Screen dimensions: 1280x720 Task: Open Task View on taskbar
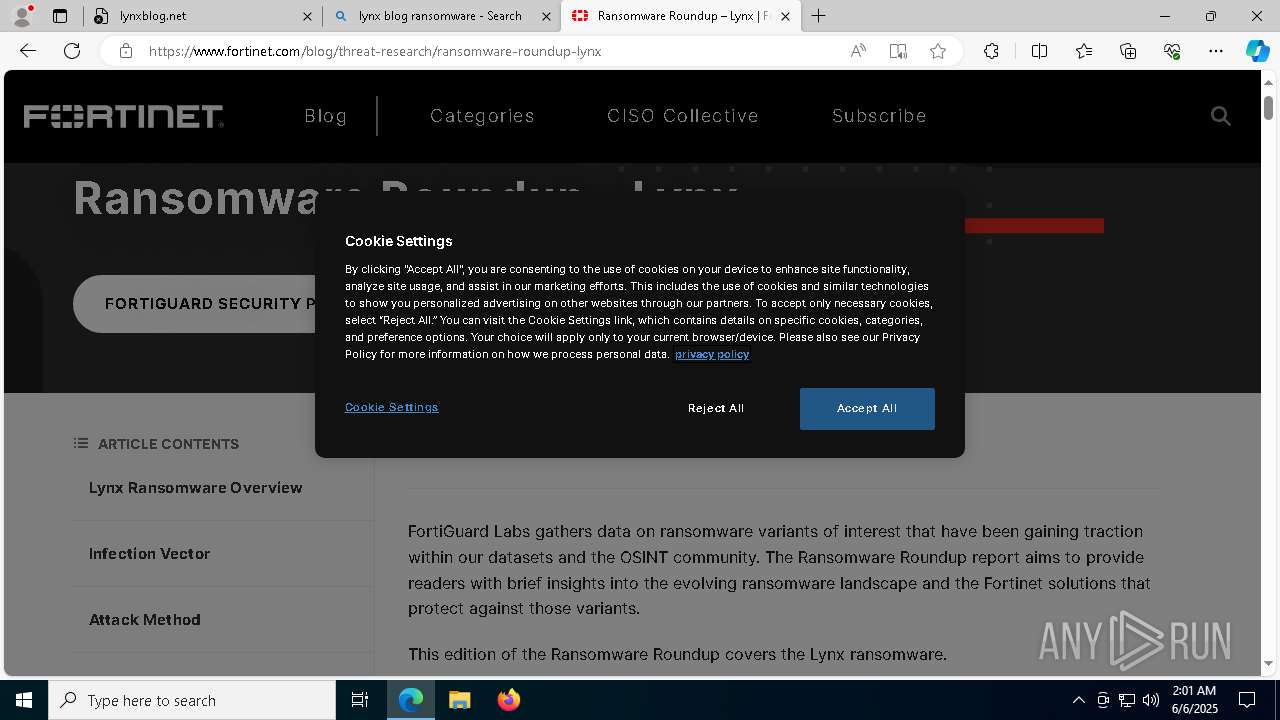pyautogui.click(x=360, y=700)
